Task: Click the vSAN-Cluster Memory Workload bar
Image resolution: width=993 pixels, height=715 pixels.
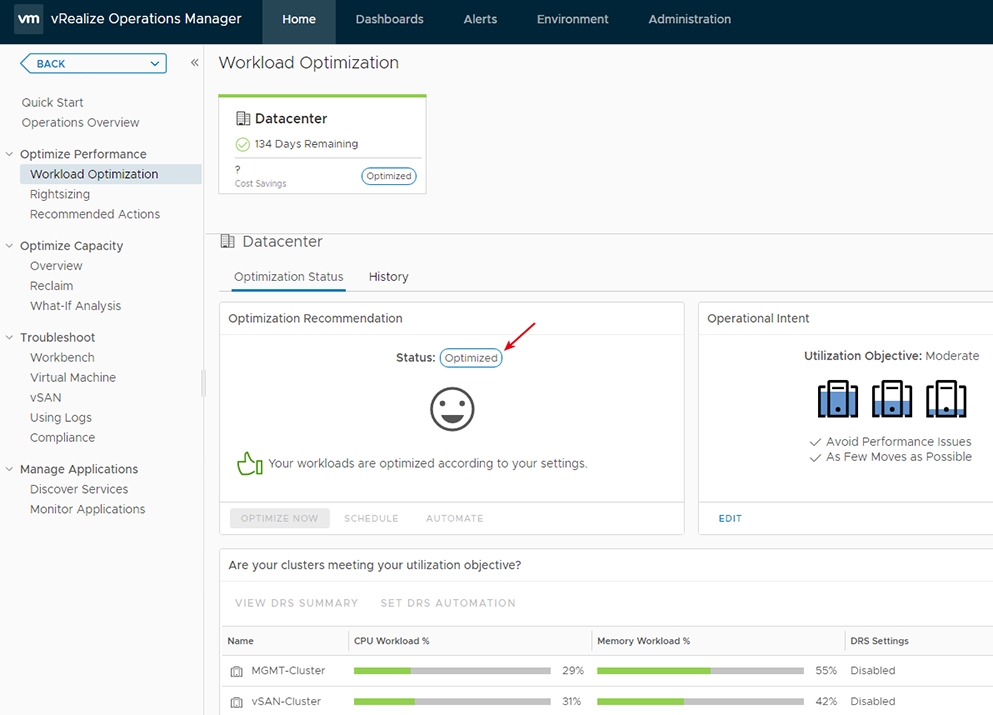Action: (700, 702)
